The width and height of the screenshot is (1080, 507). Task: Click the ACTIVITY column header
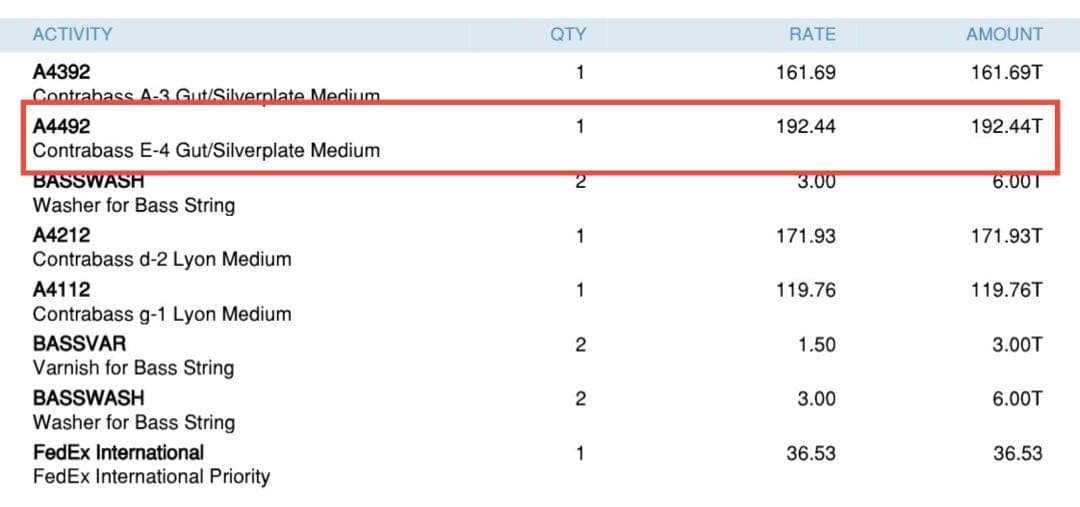pos(72,34)
